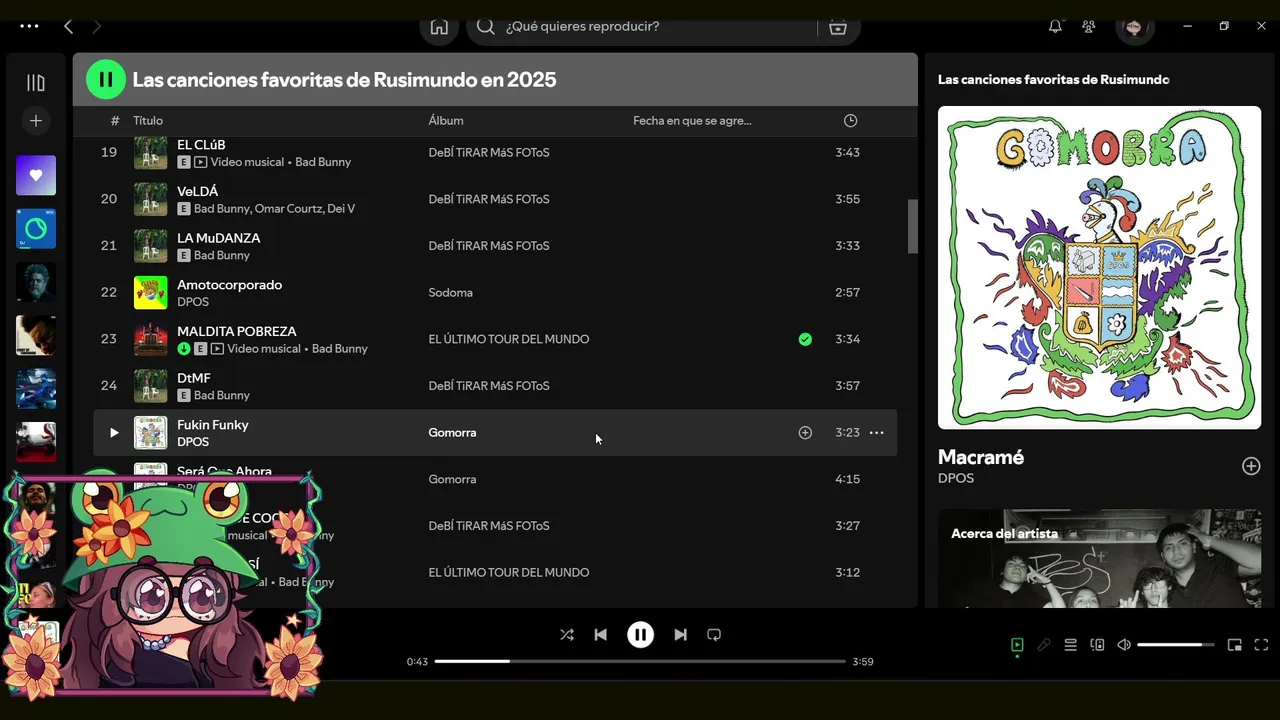
Task: Sort by 'Fecha en que se agre...' column
Action: click(692, 121)
